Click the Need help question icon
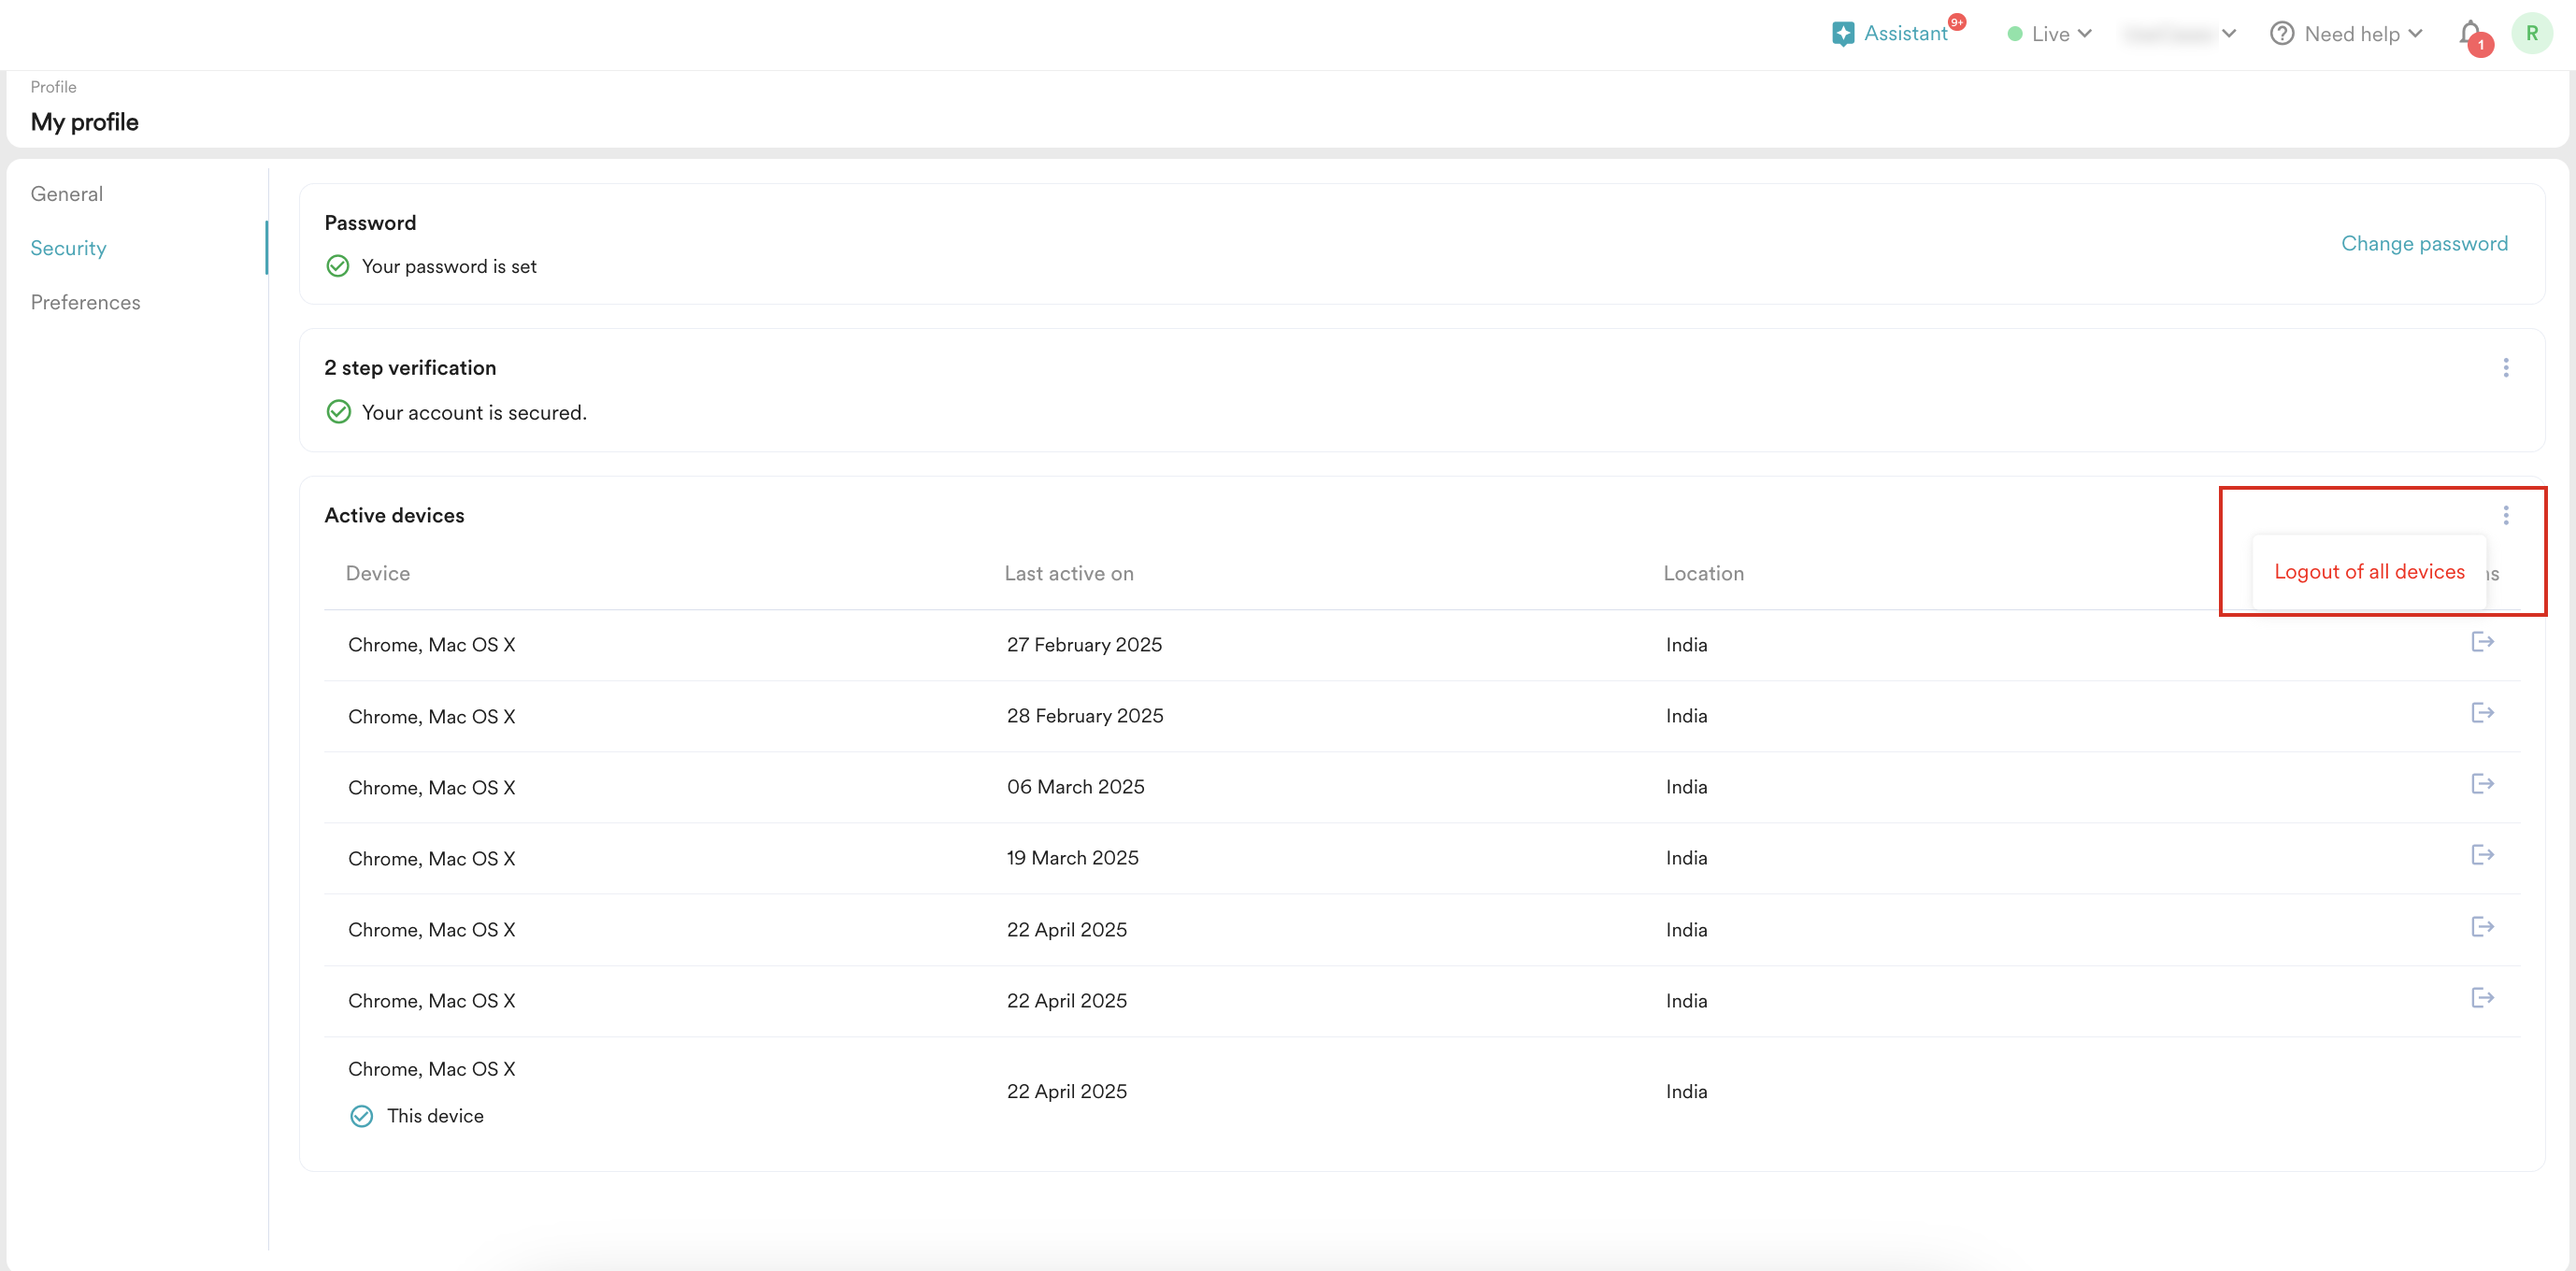Viewport: 2576px width, 1271px height. coord(2281,34)
